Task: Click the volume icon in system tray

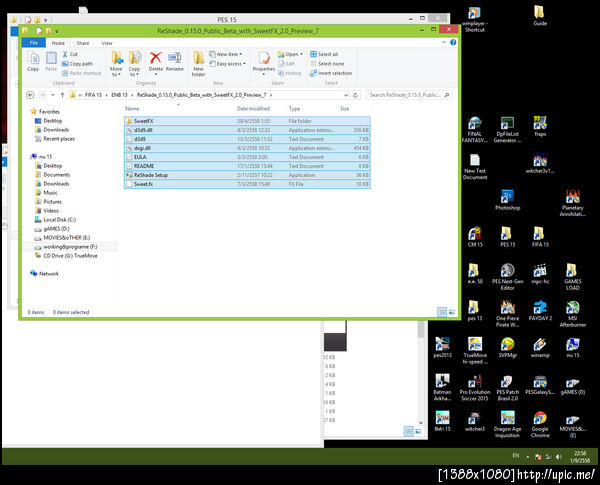Action: (x=559, y=457)
